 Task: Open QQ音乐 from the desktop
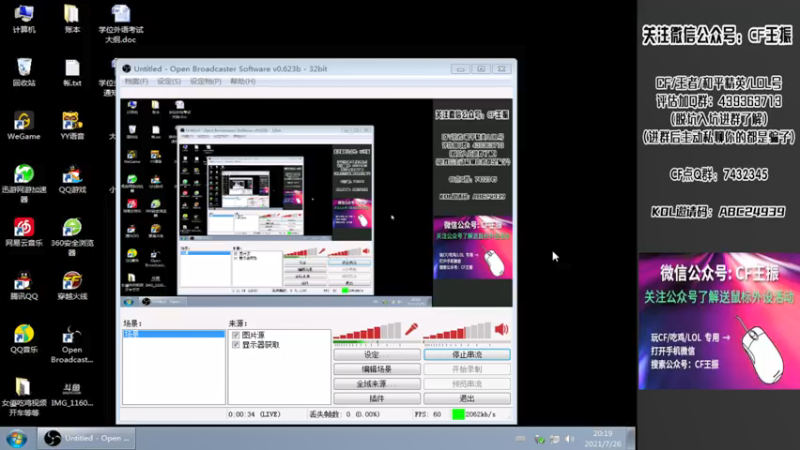[x=24, y=339]
